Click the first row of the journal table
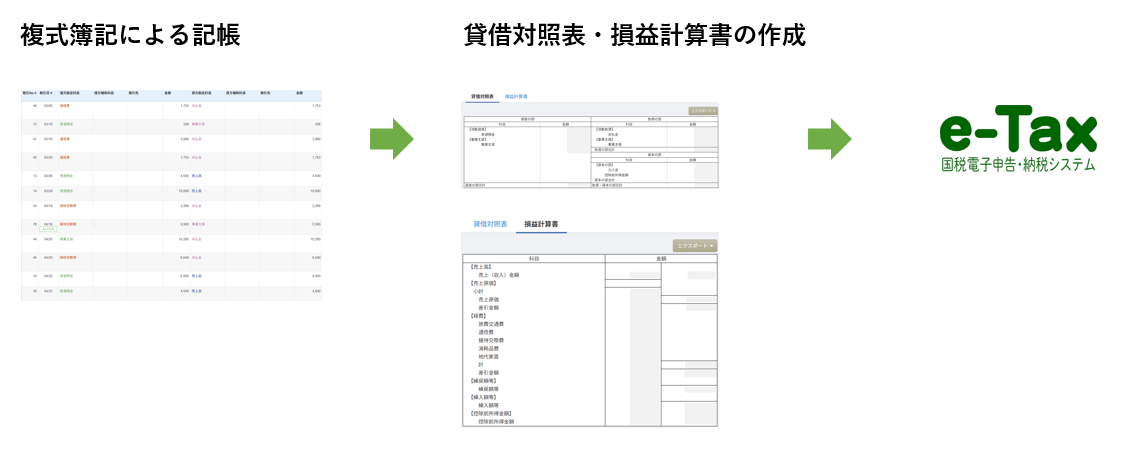The width and height of the screenshot is (1123, 454). click(x=171, y=105)
